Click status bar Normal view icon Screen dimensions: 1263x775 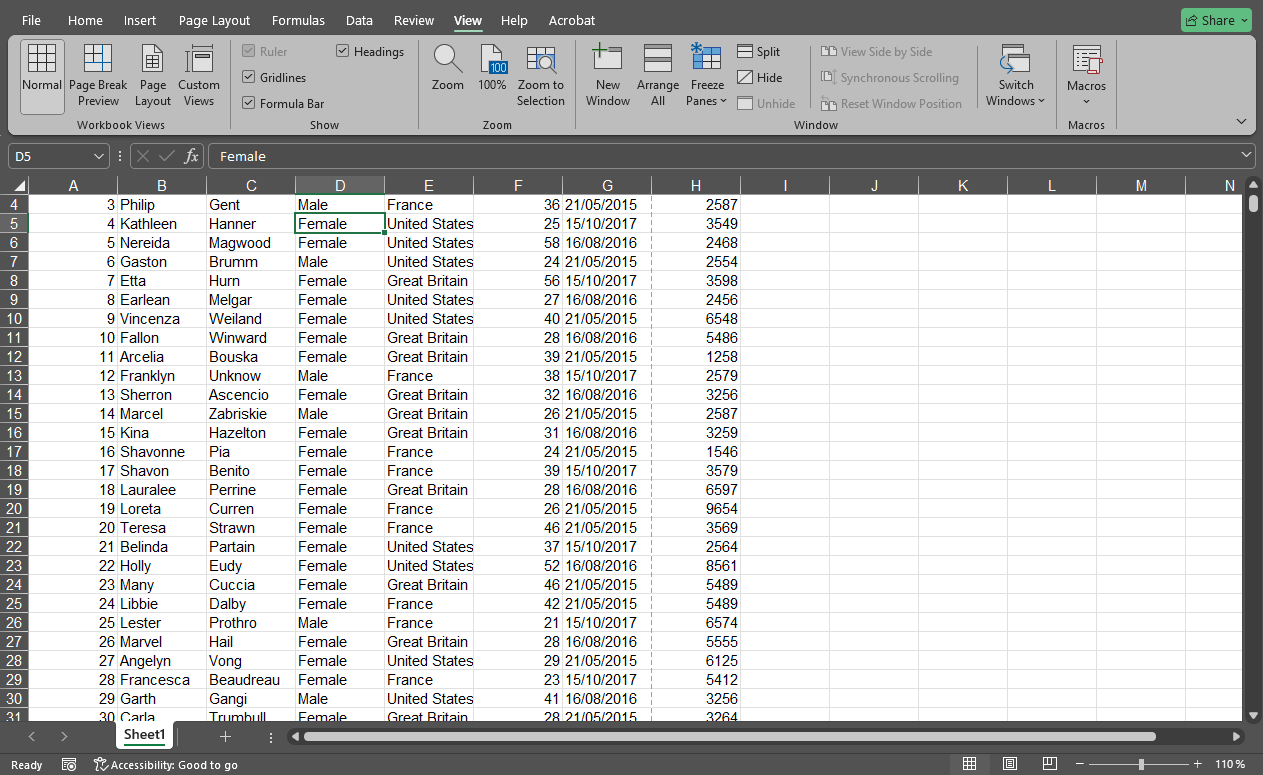click(969, 764)
